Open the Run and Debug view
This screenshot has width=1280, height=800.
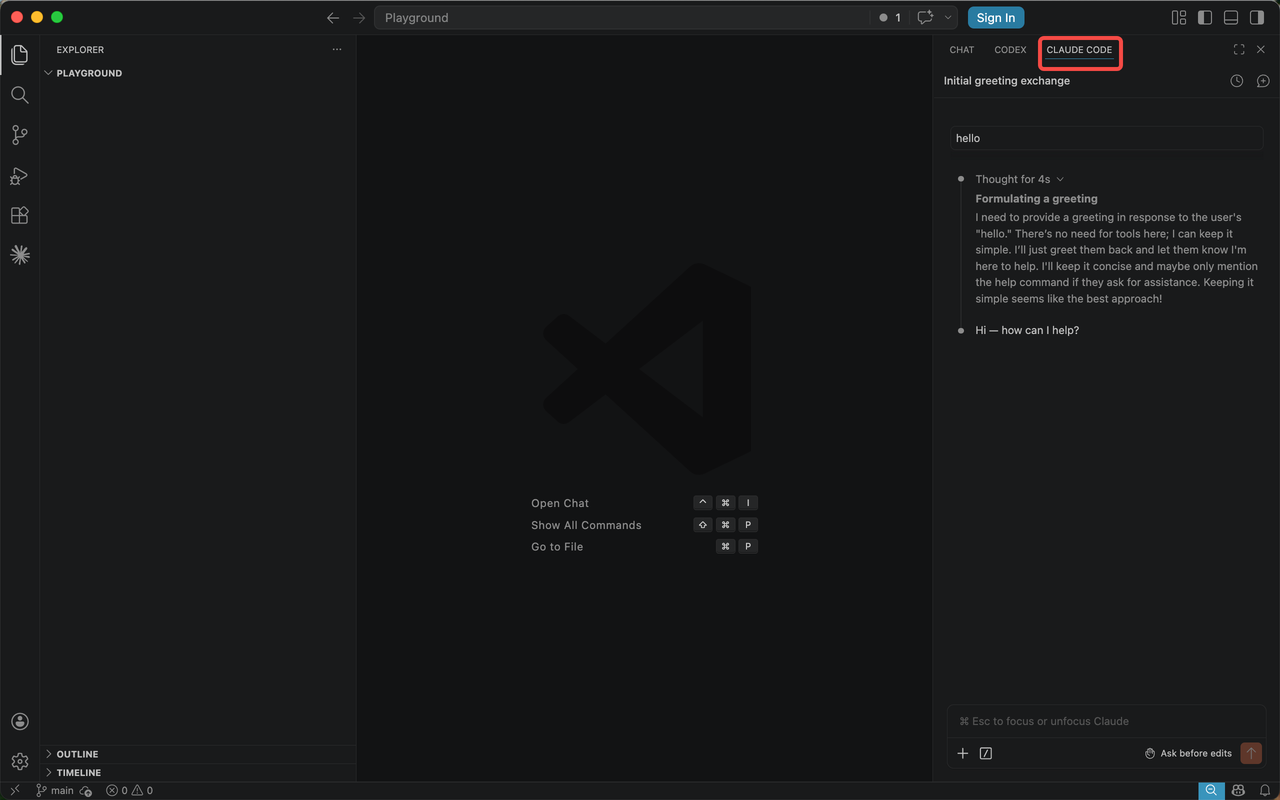coord(19,176)
